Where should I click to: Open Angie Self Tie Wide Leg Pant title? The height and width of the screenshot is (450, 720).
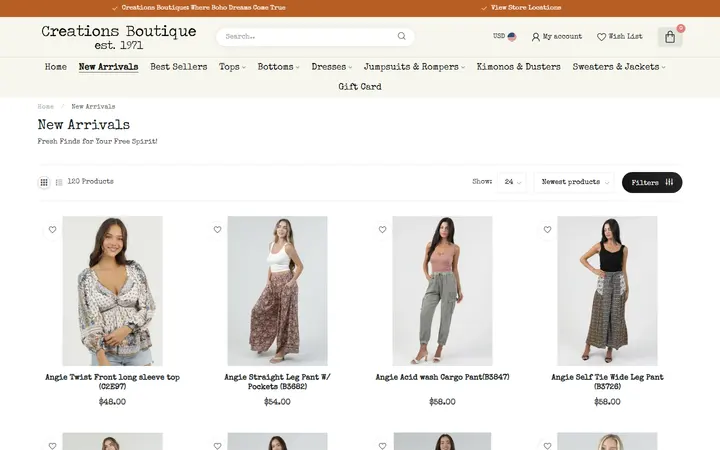pyautogui.click(x=607, y=382)
